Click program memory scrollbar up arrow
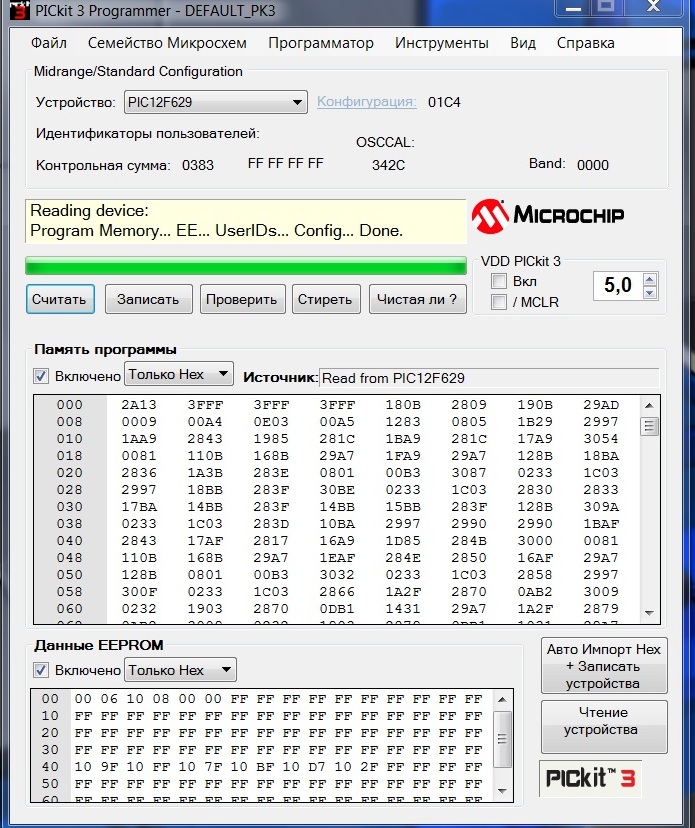The height and width of the screenshot is (828, 695). click(x=650, y=405)
